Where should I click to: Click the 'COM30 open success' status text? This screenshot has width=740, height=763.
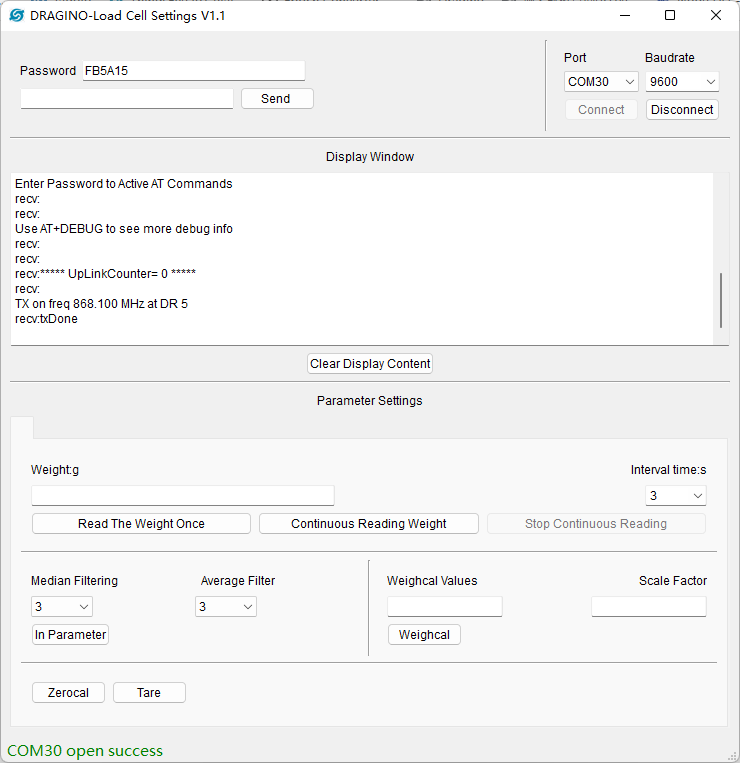point(85,751)
